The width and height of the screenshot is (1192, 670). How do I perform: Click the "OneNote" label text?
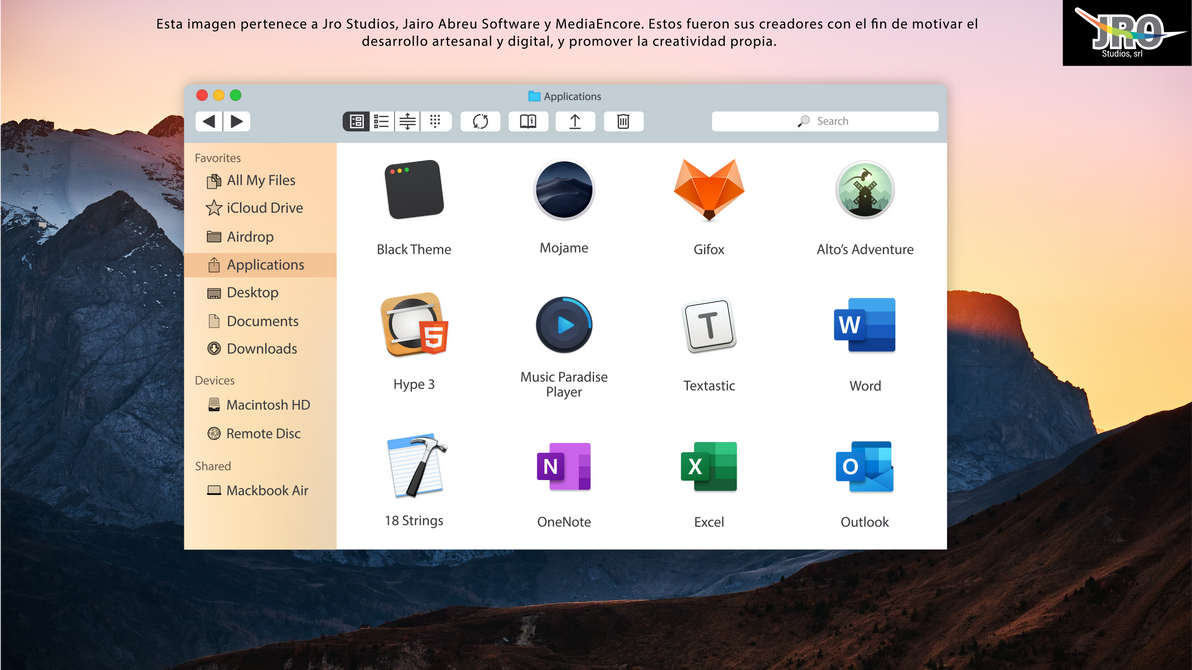click(x=563, y=522)
